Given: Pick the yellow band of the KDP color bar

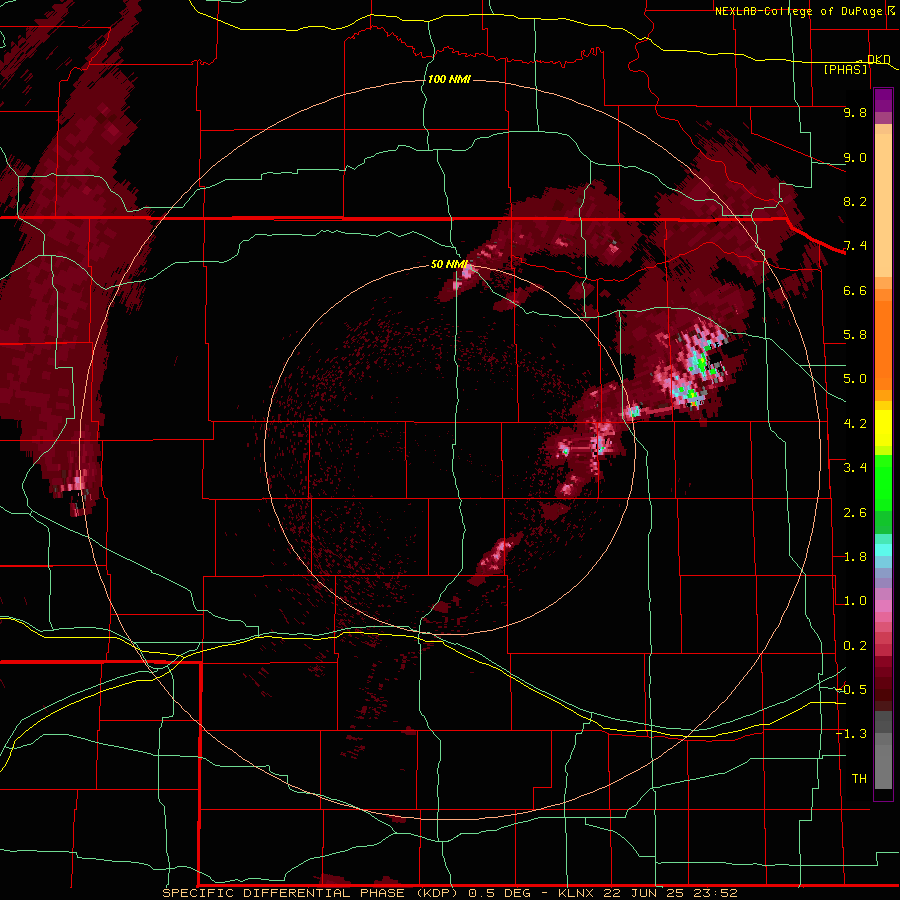Looking at the screenshot, I should 883,428.
